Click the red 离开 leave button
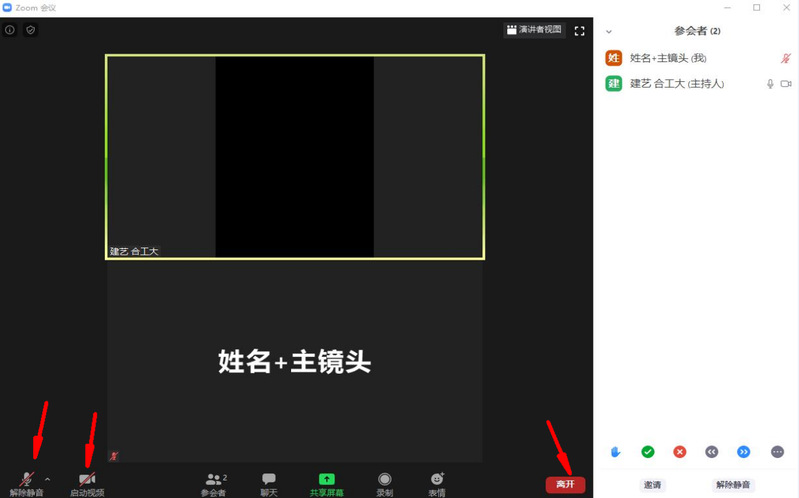 pos(565,484)
